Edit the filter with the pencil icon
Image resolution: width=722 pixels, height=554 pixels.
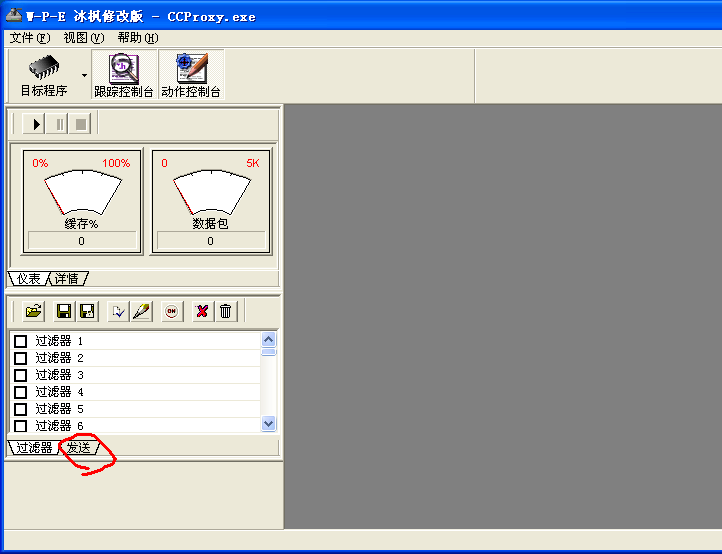[142, 312]
